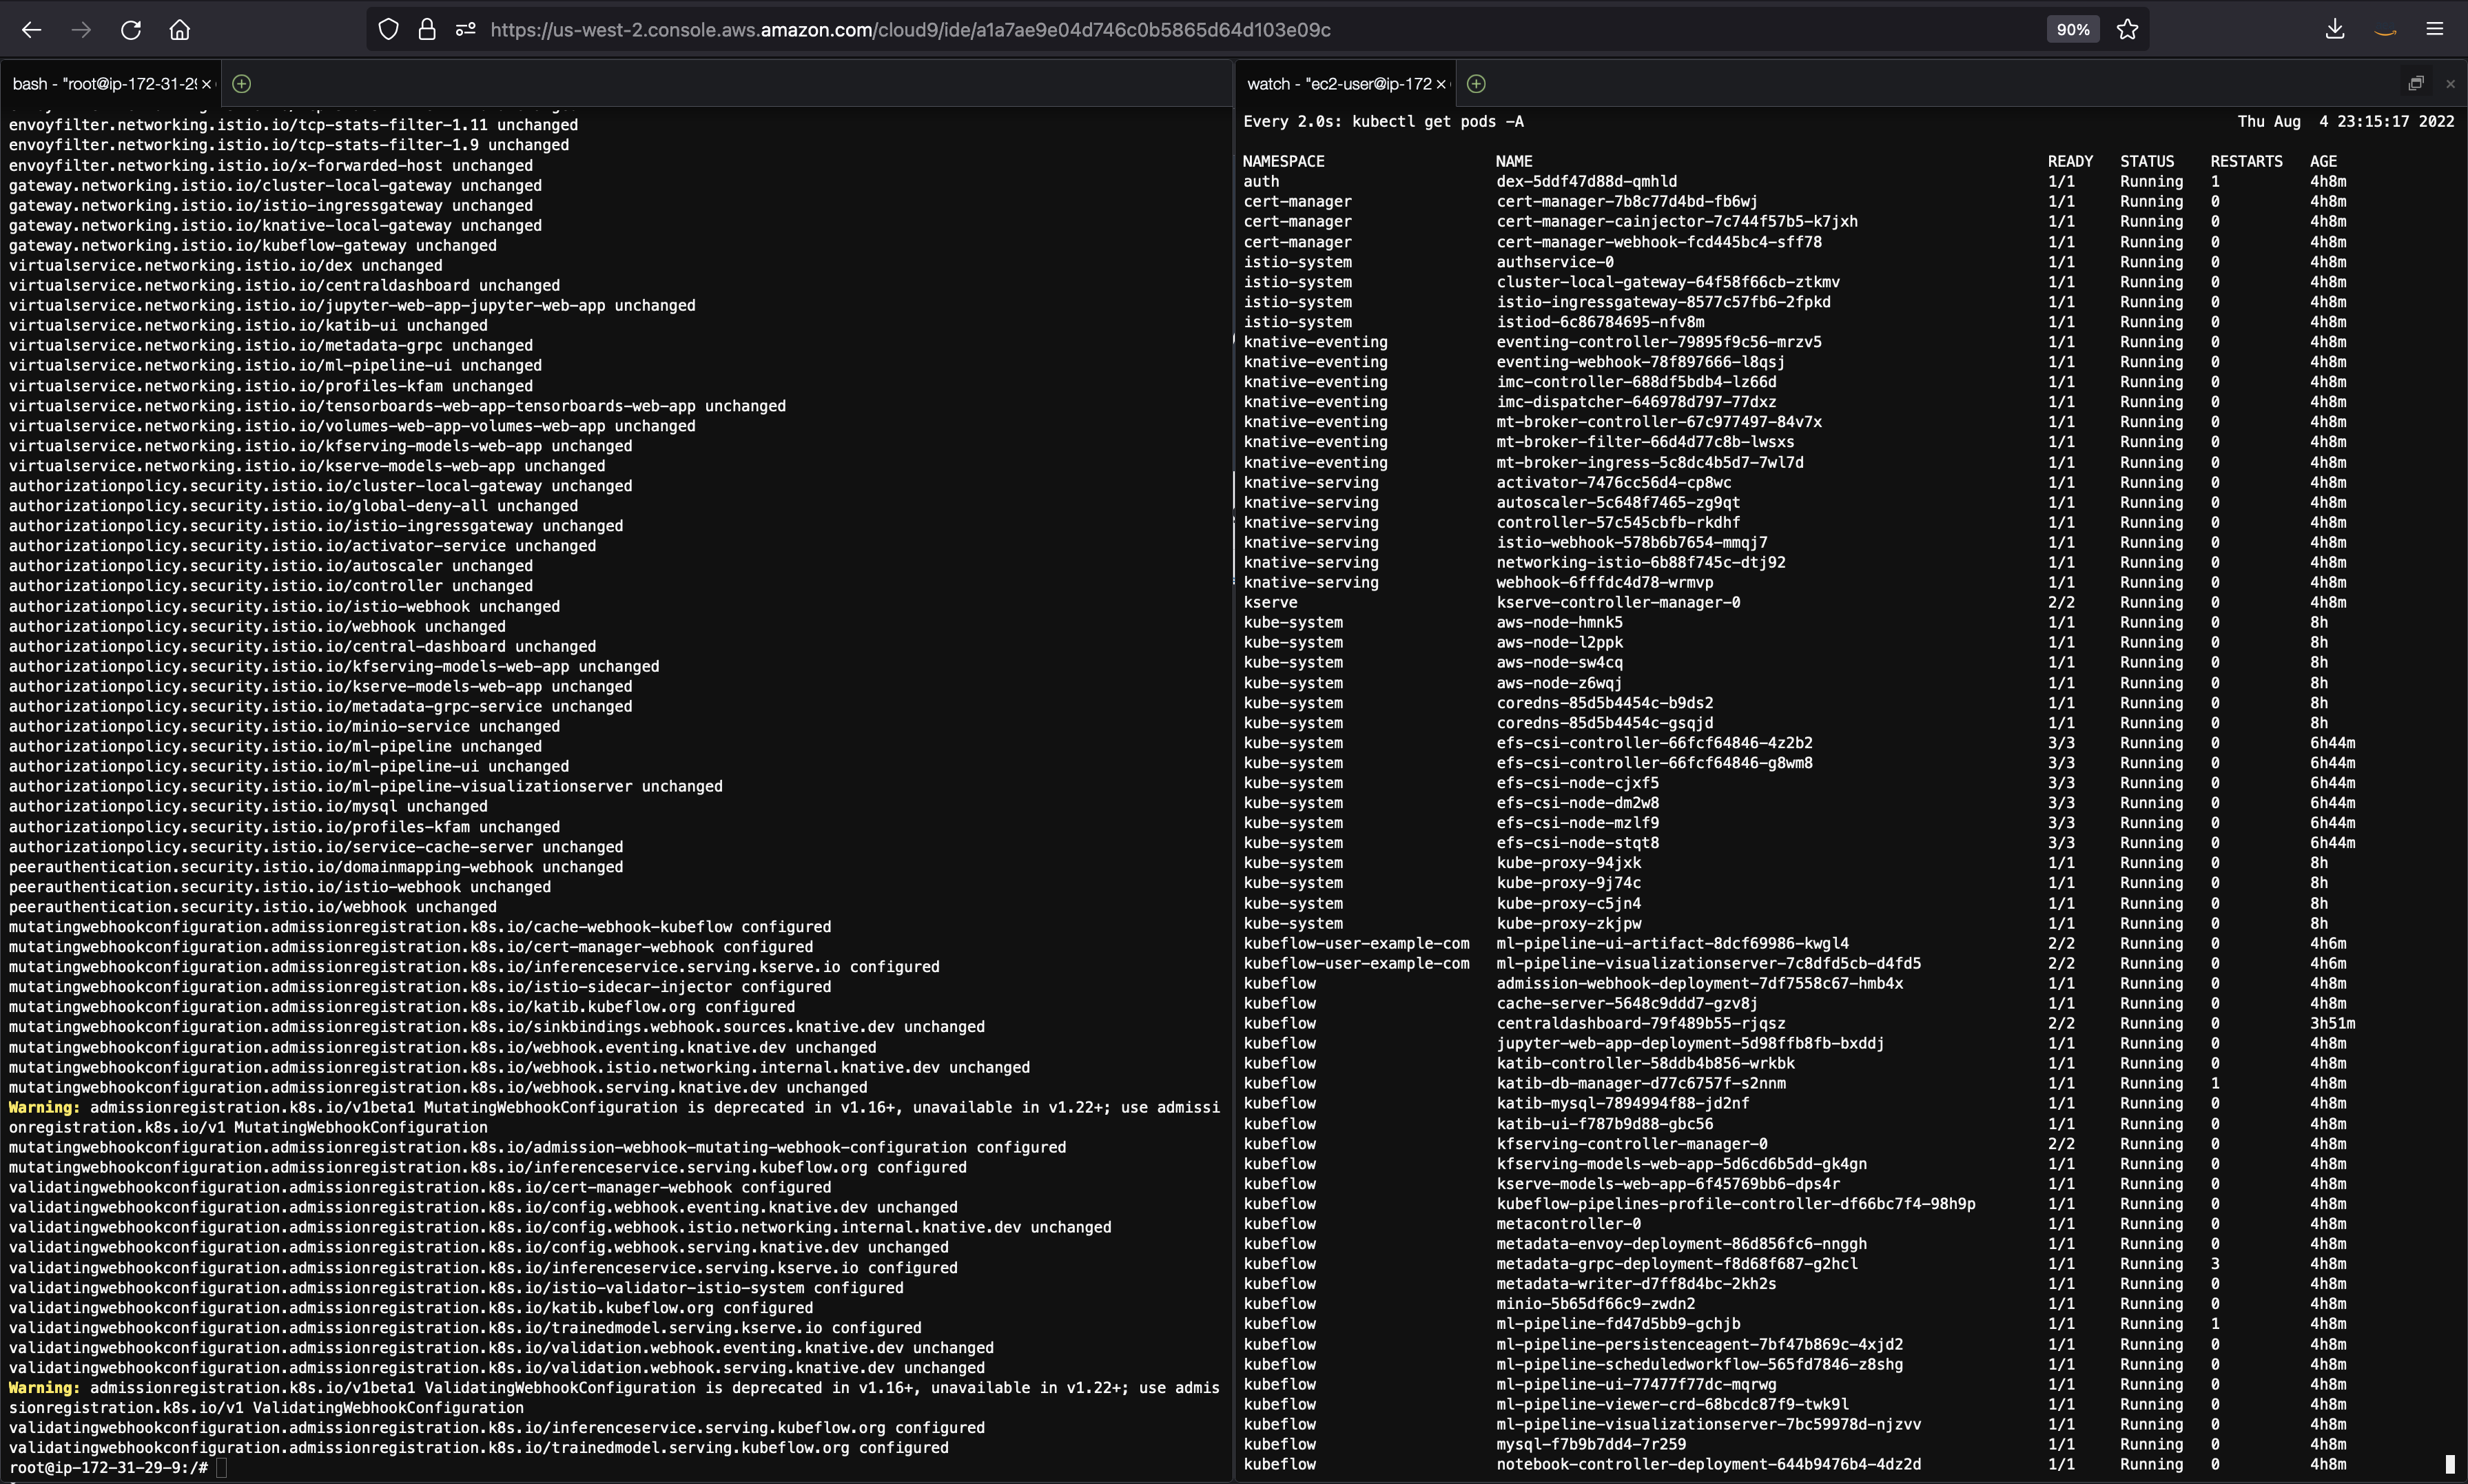Click the first yellow Warning: MutatingWebhookConfiguration line

tap(614, 1117)
